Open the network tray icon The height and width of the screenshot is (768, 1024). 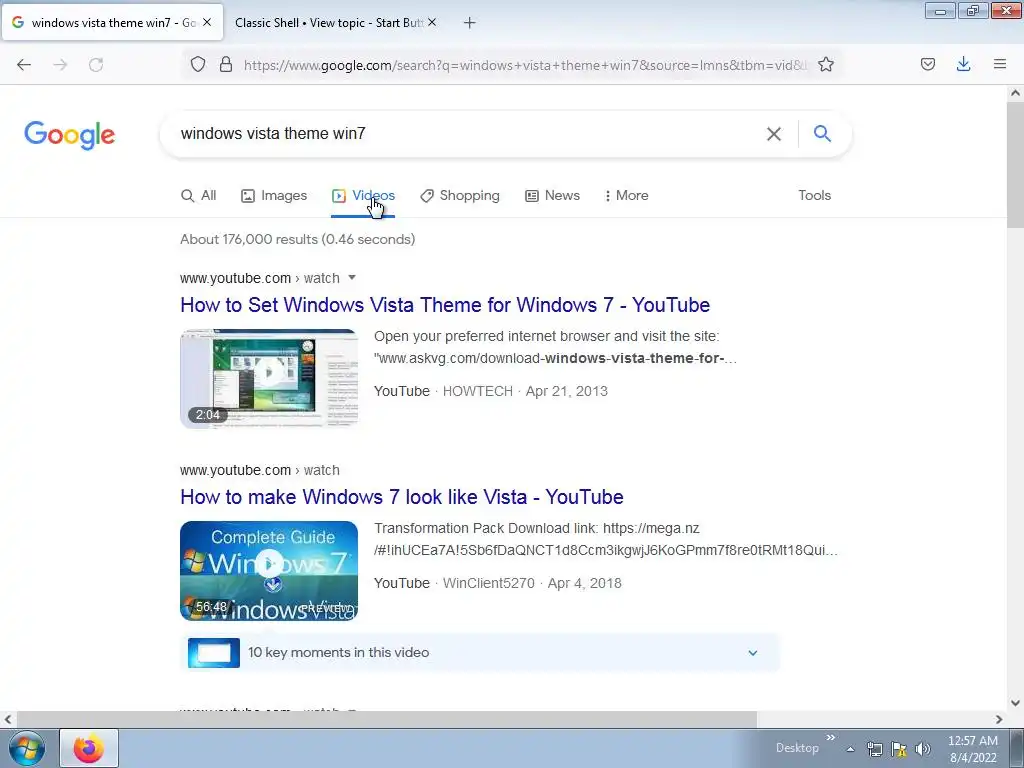click(874, 749)
